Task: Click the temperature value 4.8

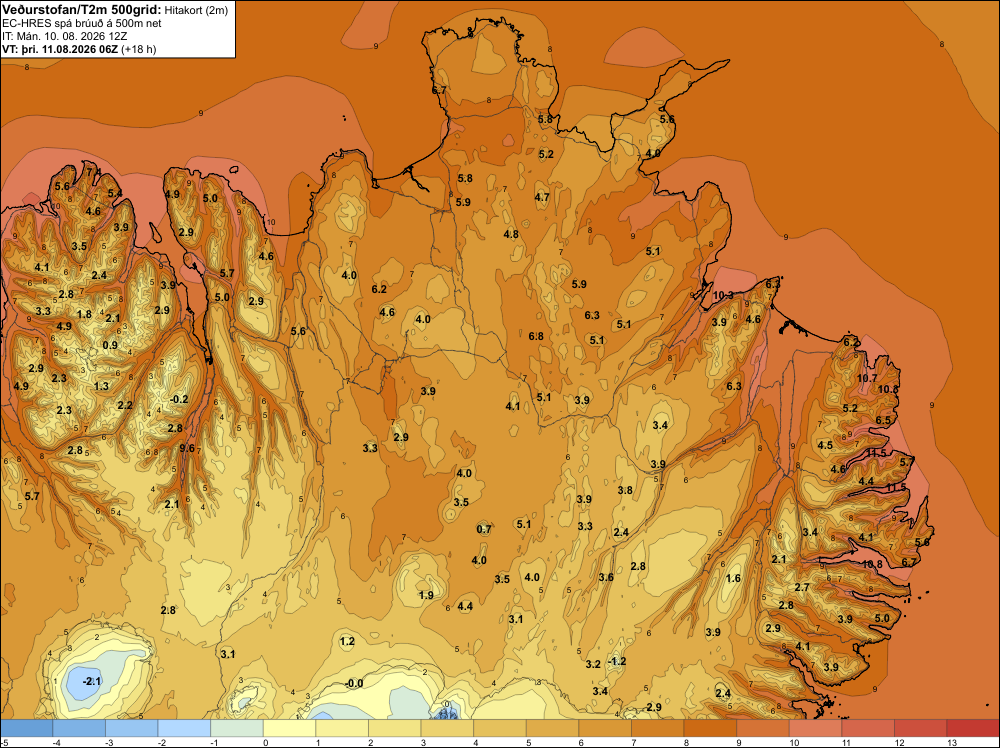Action: [511, 234]
